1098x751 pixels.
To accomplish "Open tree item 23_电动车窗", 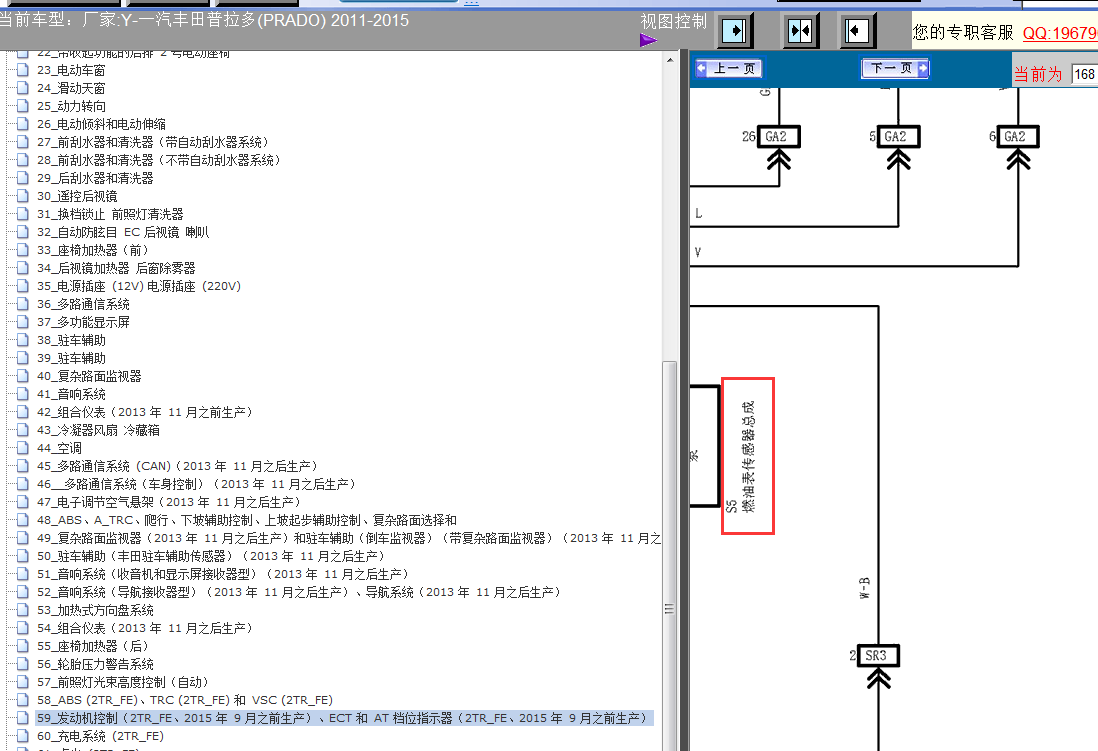I will click(x=71, y=70).
